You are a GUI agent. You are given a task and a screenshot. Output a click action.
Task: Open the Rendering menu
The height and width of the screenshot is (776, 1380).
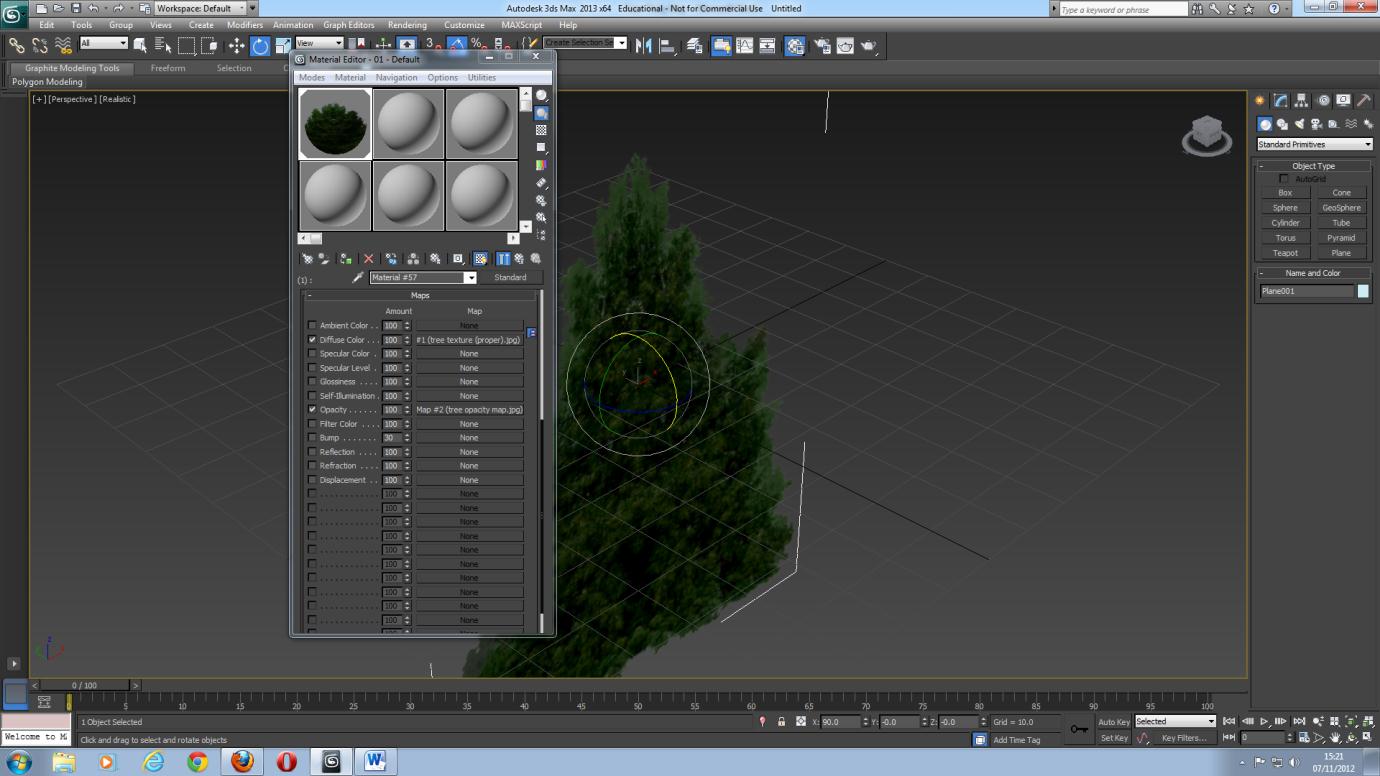pyautogui.click(x=407, y=25)
